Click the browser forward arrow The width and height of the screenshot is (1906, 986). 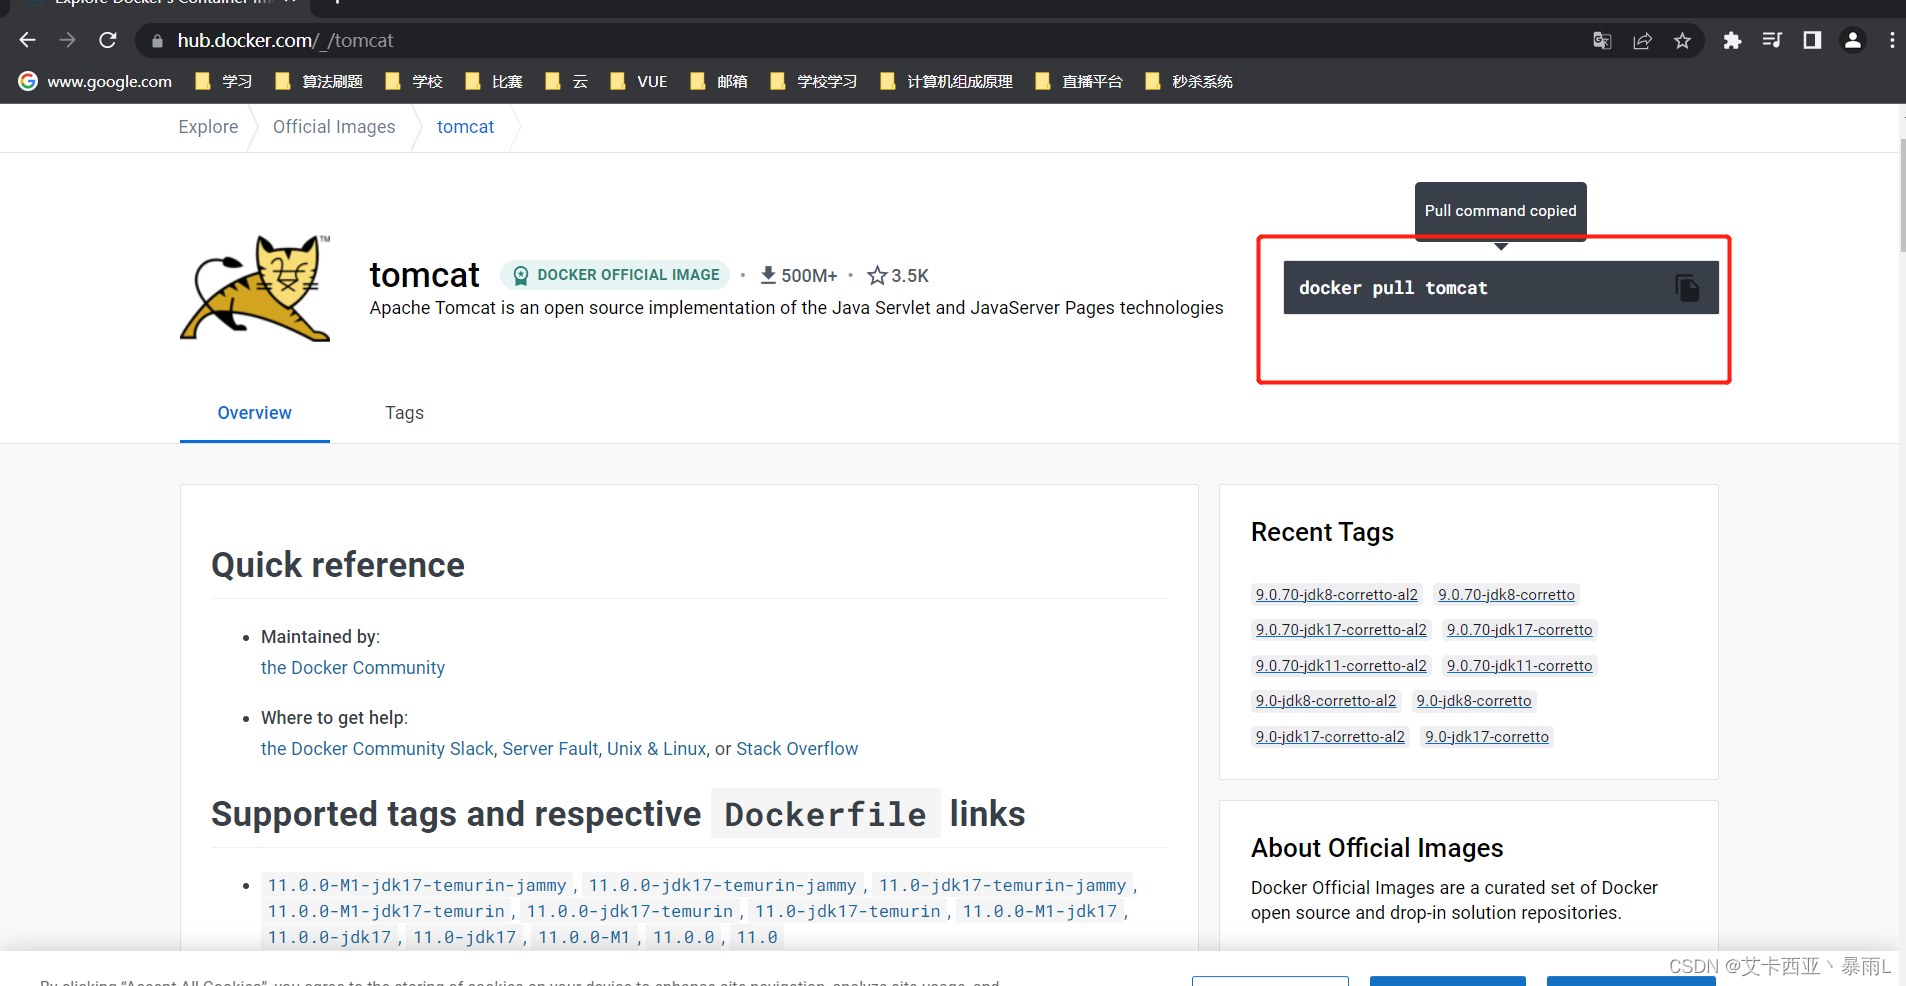point(68,40)
